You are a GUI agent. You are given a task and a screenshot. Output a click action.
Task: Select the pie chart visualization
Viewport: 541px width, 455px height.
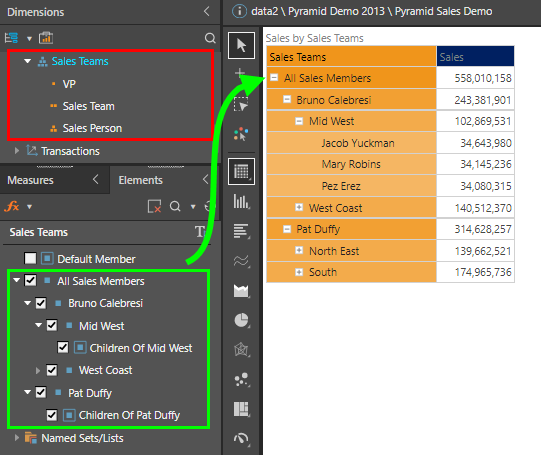(x=241, y=320)
